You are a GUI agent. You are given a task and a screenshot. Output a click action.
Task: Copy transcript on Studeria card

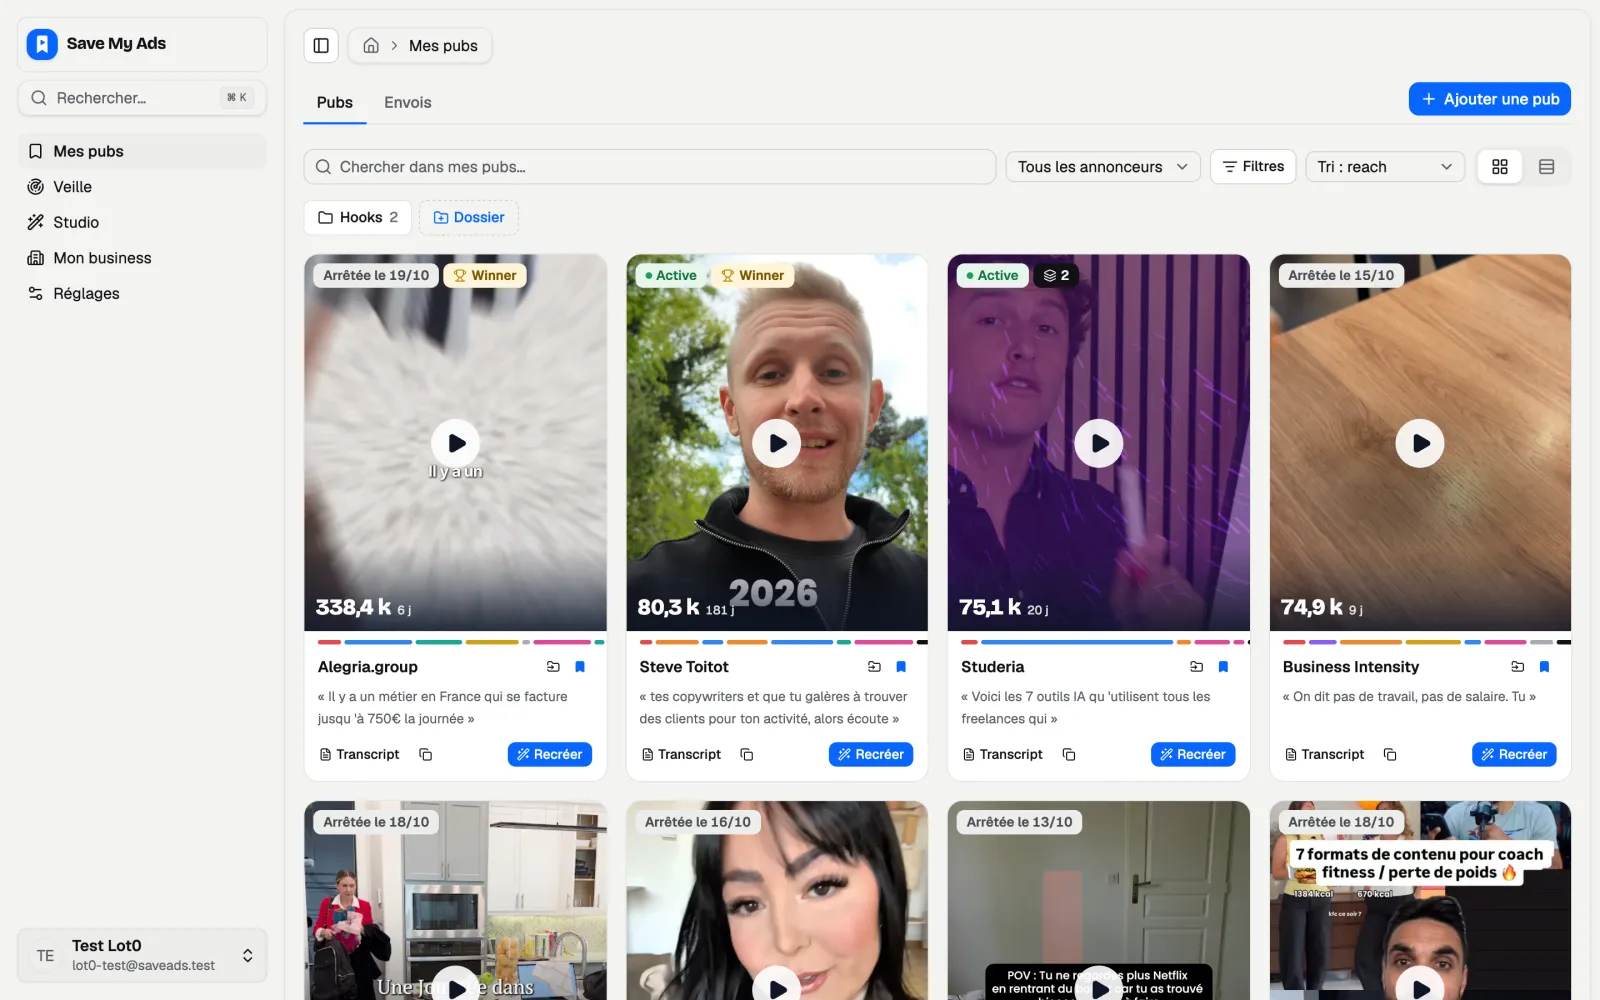(x=1068, y=754)
